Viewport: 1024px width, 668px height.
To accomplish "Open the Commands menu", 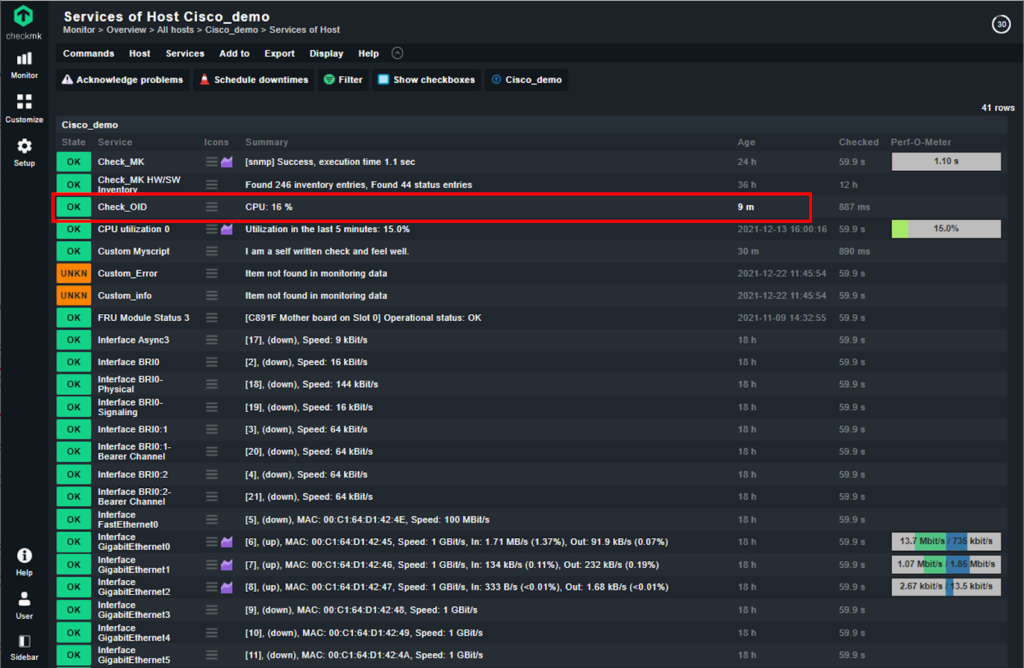I will coord(88,54).
